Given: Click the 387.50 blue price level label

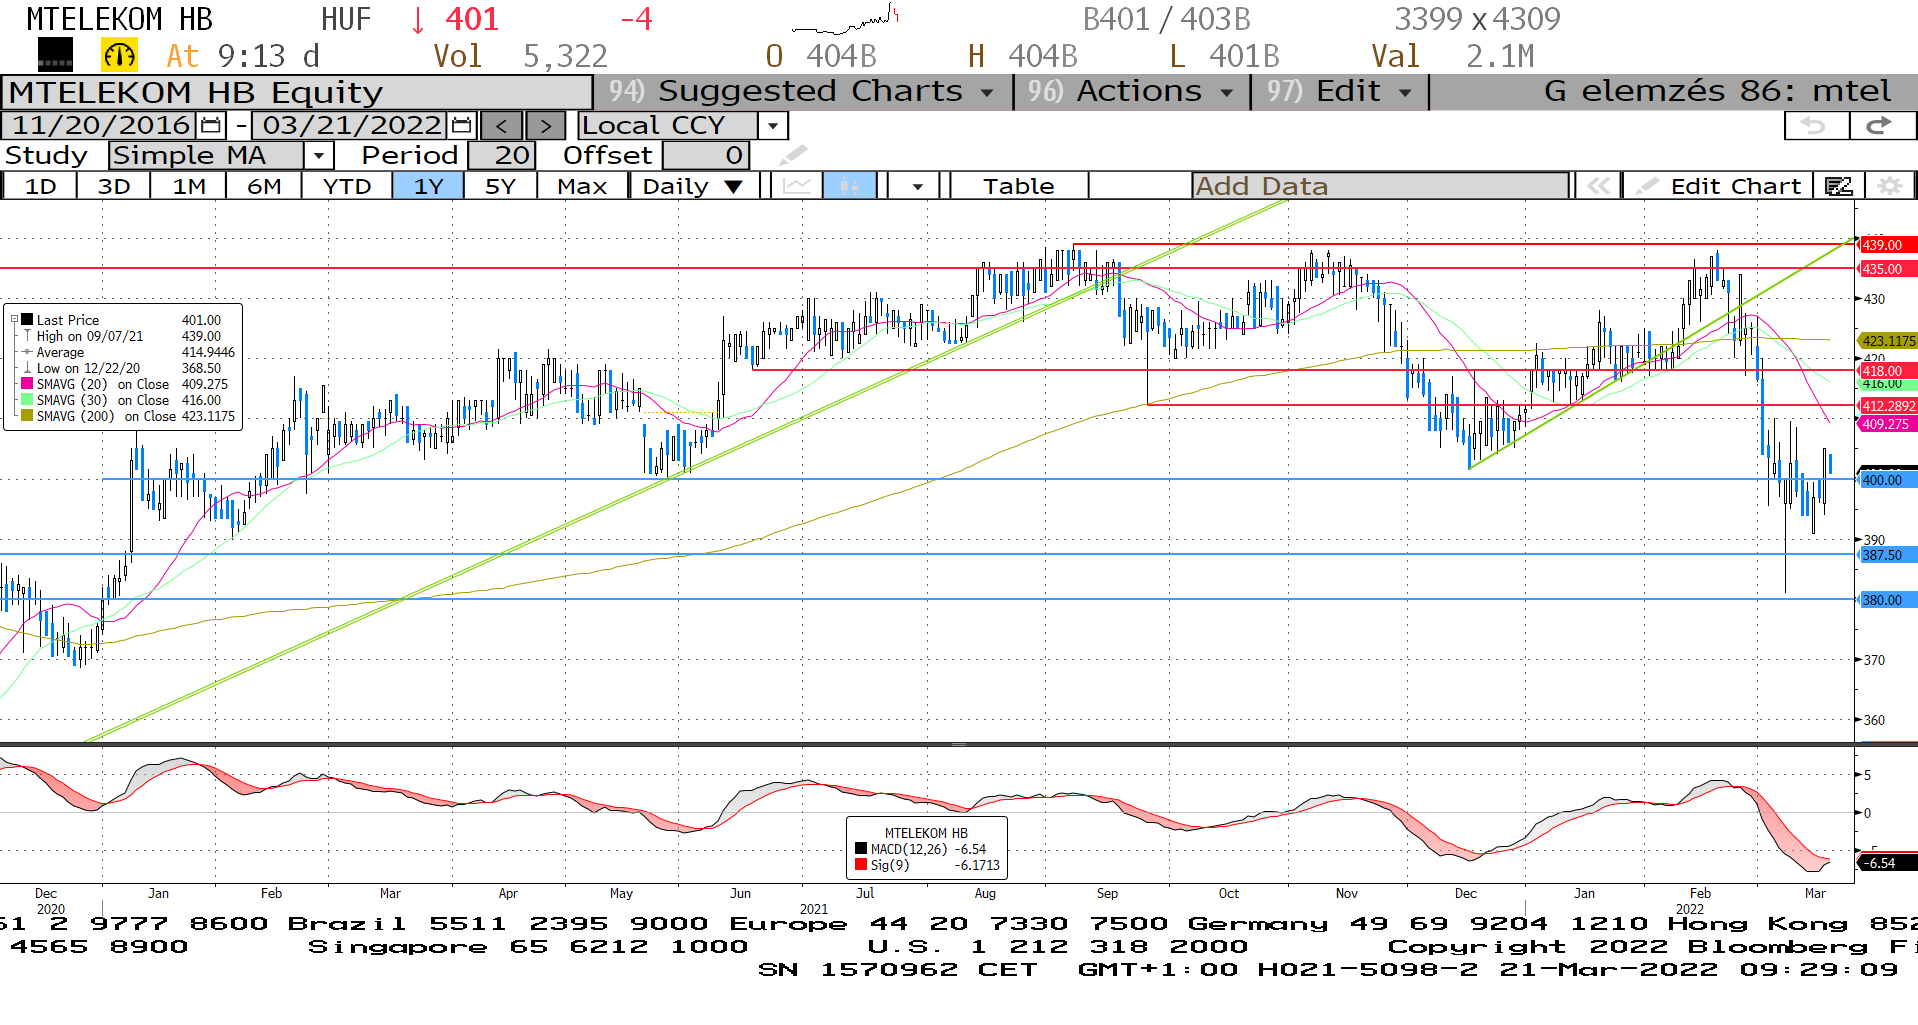Looking at the screenshot, I should (1887, 555).
